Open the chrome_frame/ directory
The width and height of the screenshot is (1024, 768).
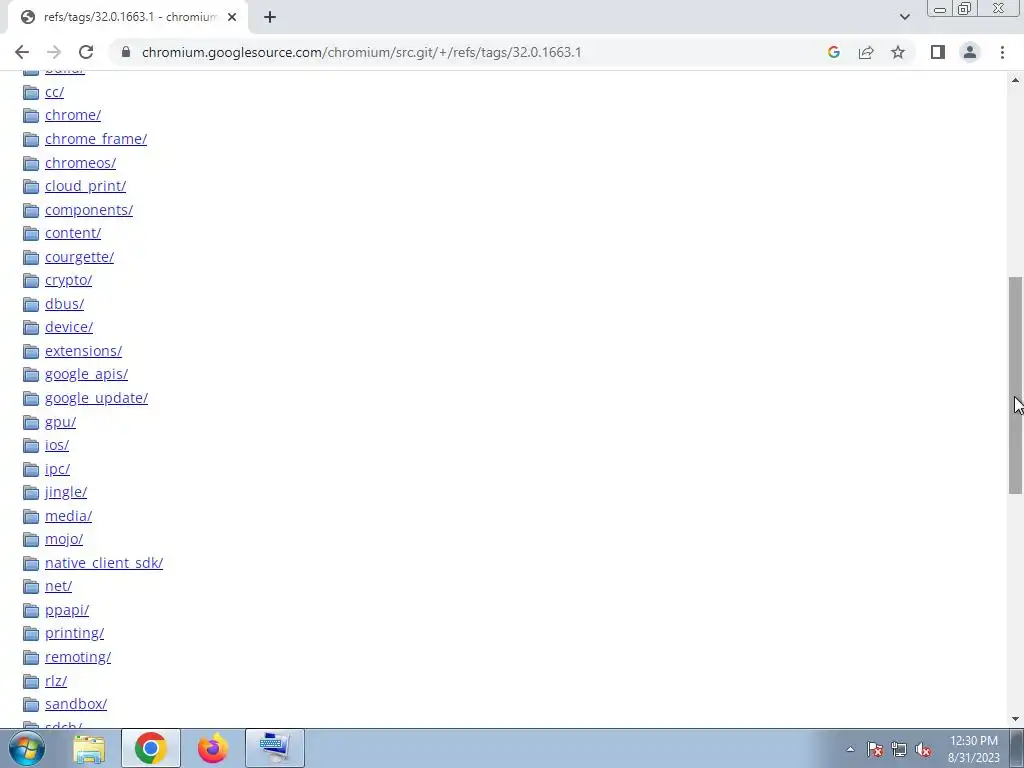(96, 139)
